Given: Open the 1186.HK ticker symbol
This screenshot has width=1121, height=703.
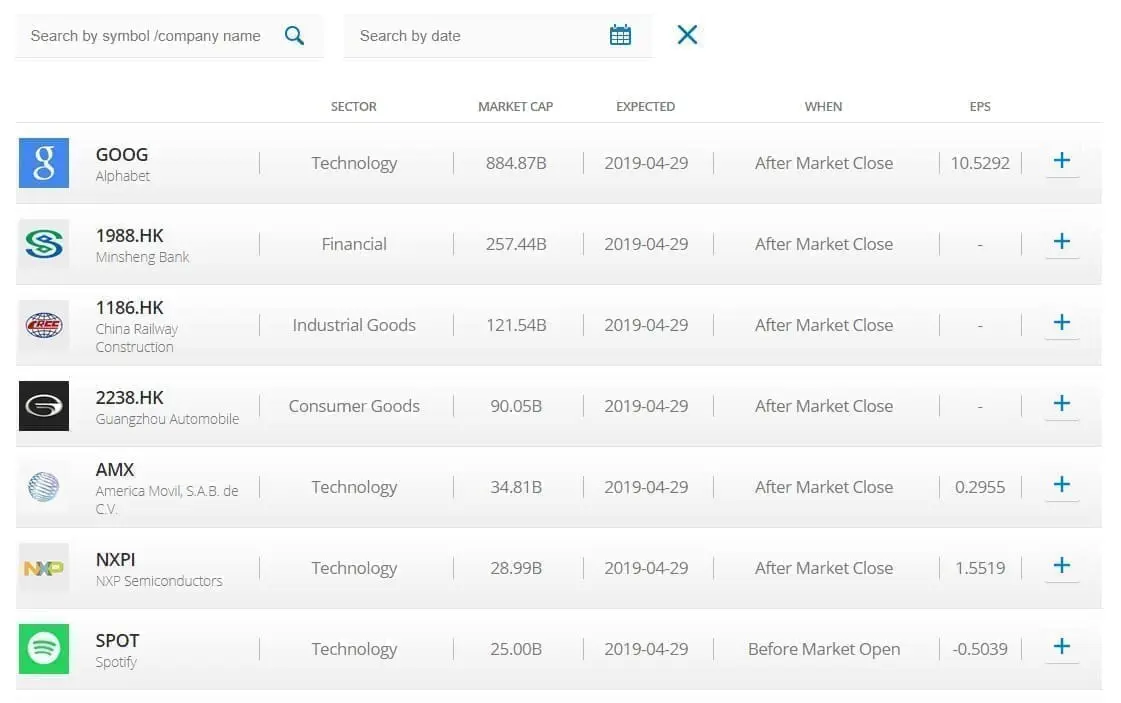Looking at the screenshot, I should coord(129,308).
